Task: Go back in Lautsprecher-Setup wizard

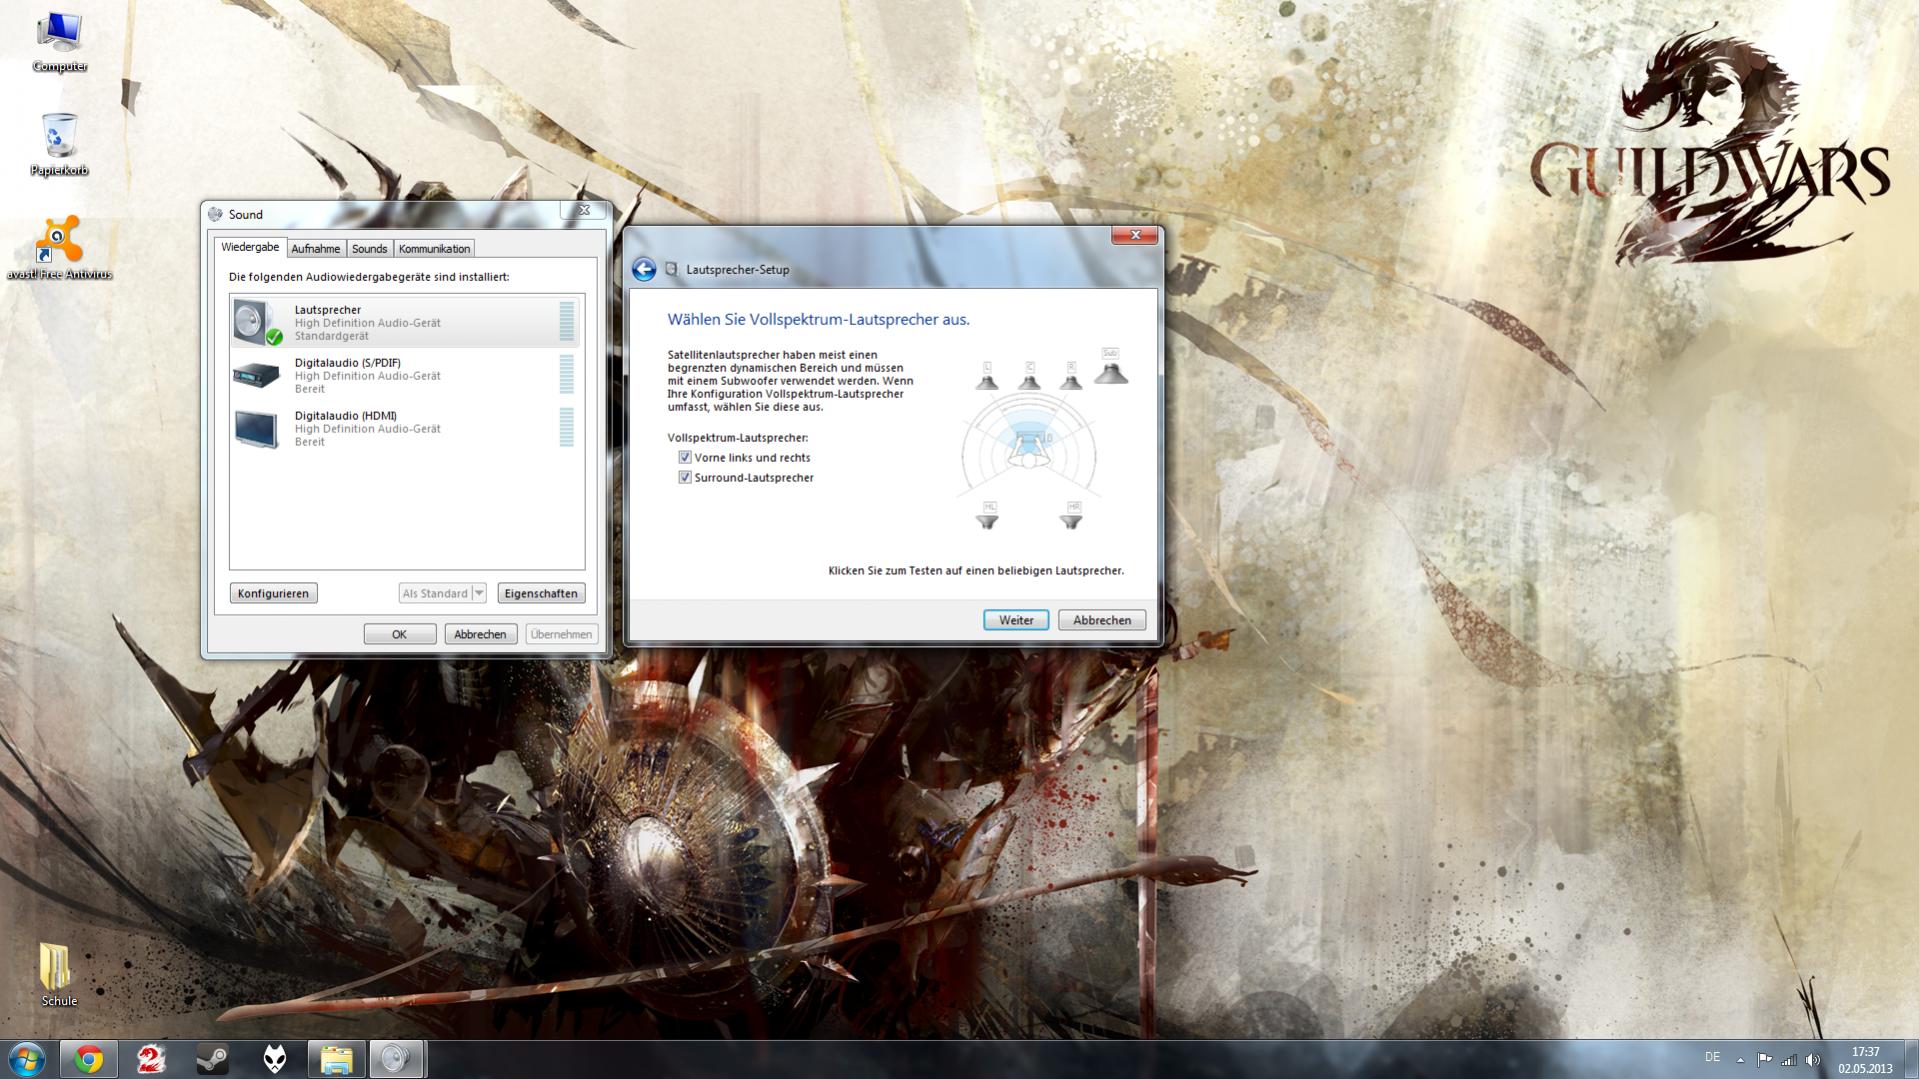Action: (x=644, y=269)
